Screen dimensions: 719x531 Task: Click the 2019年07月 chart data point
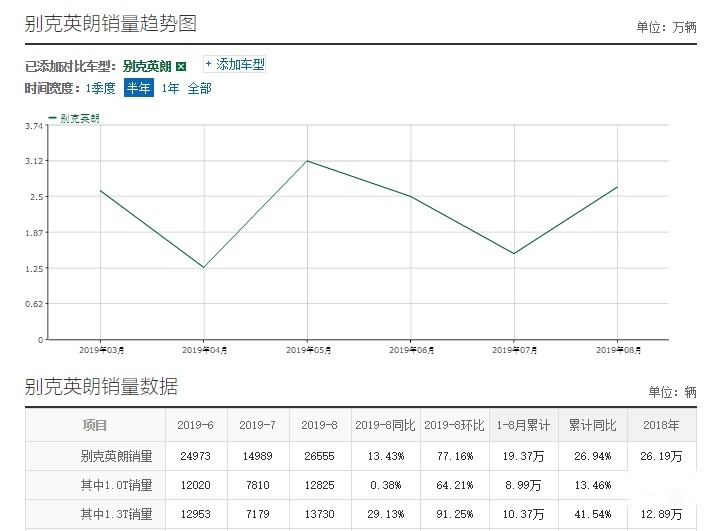[514, 254]
